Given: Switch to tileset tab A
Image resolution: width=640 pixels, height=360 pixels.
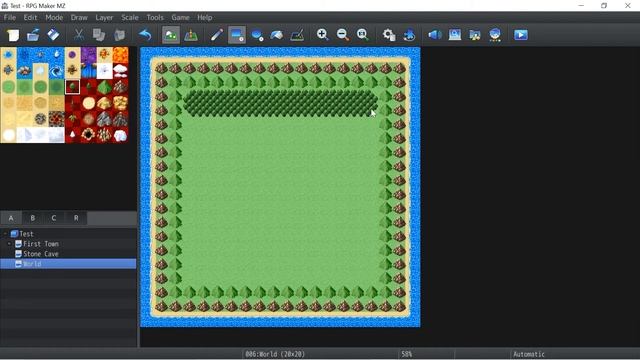Looking at the screenshot, I should point(11,218).
